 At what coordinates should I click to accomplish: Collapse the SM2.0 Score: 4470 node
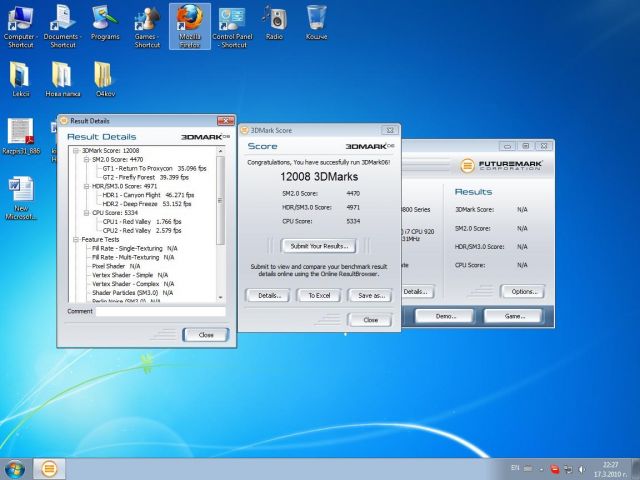(x=87, y=160)
